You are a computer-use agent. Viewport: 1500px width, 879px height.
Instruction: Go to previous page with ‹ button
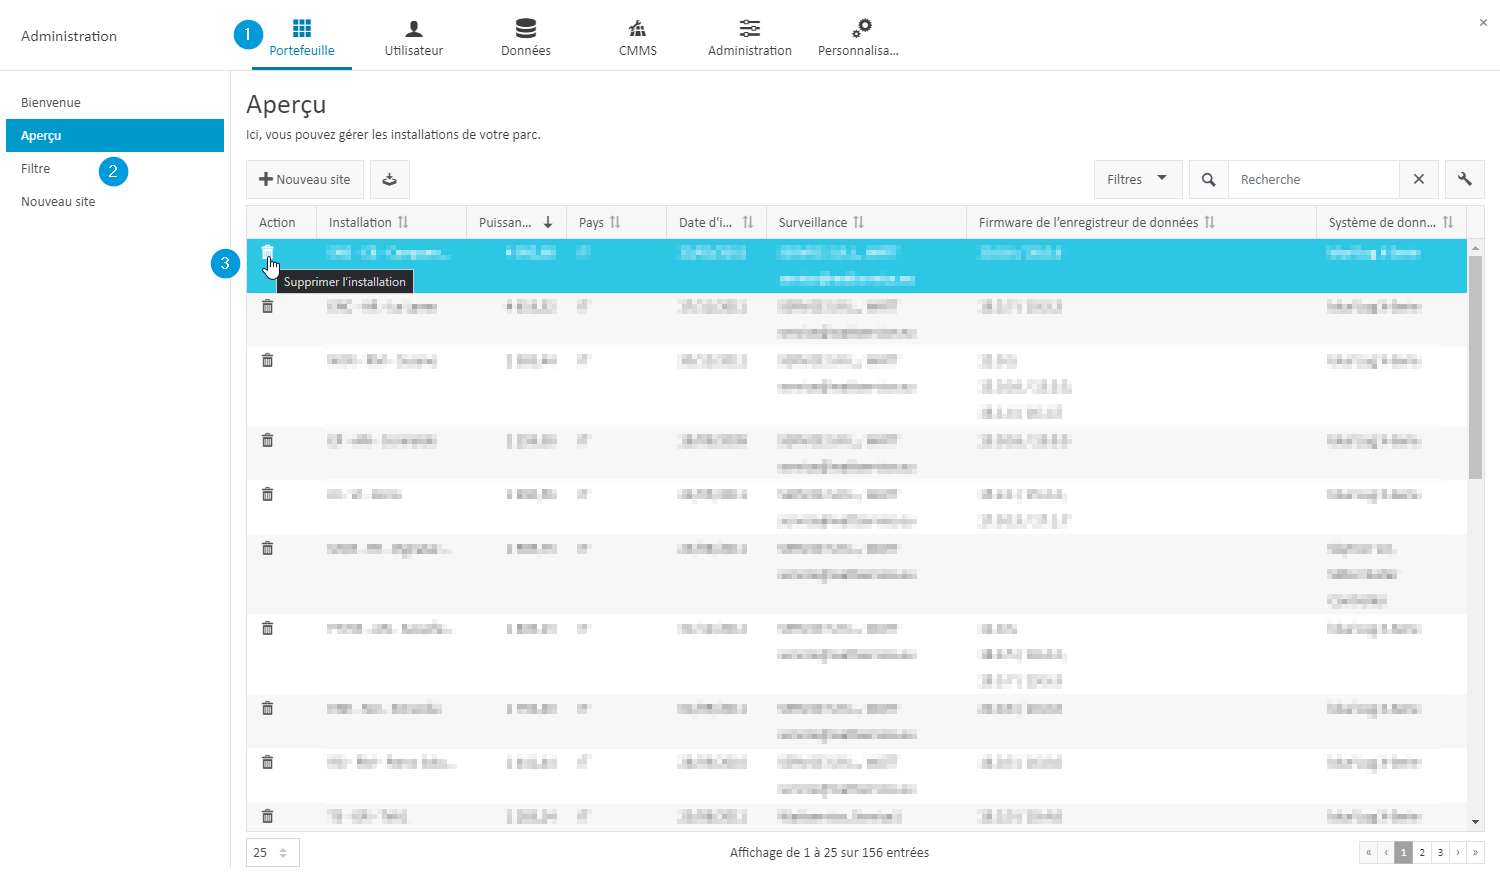tap(1386, 852)
